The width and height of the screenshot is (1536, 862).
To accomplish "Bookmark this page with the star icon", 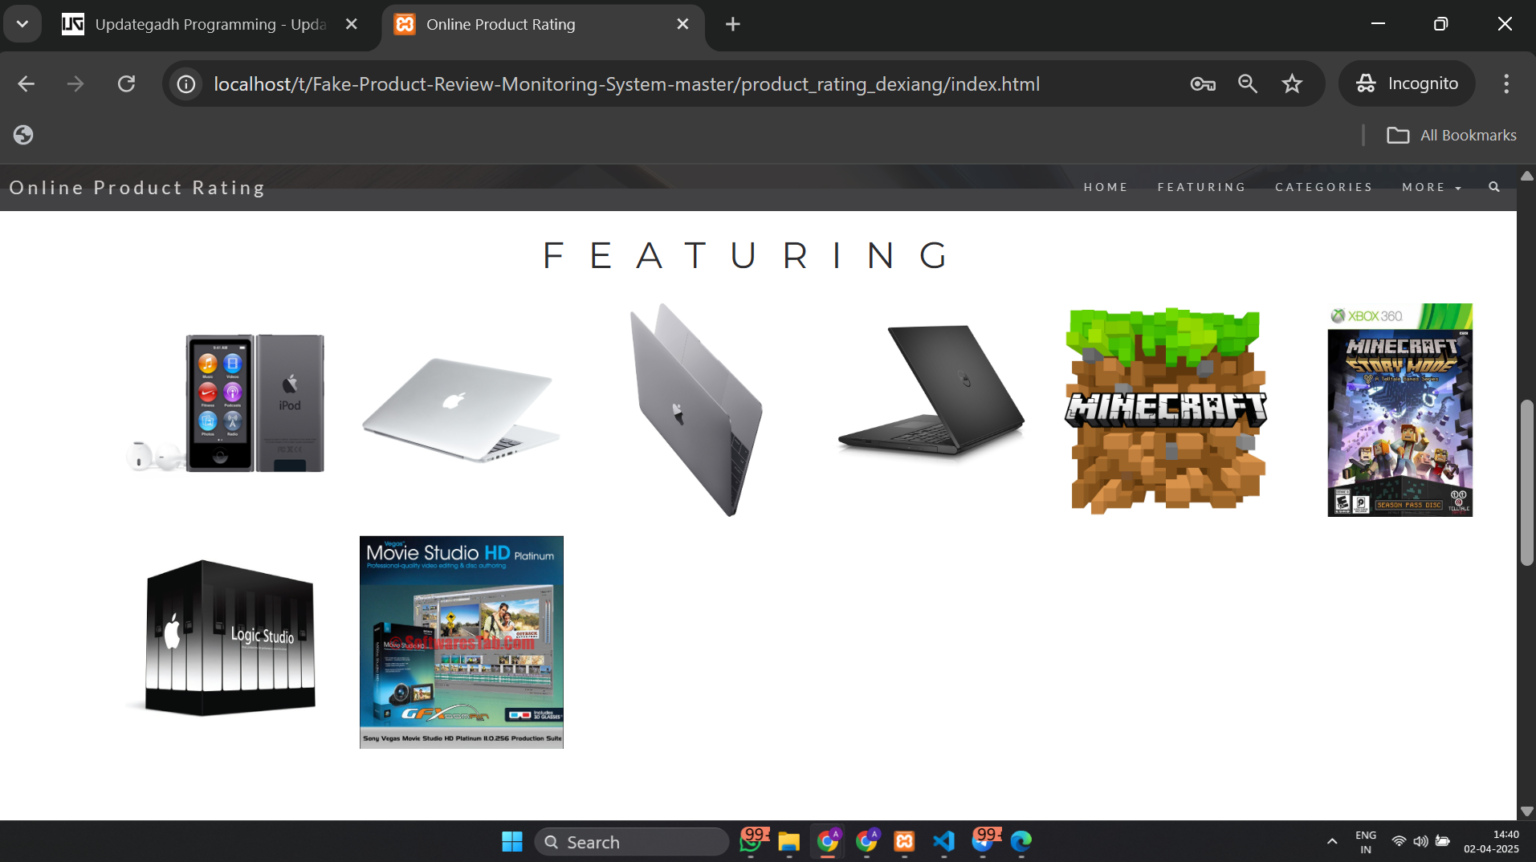I will click(1292, 84).
